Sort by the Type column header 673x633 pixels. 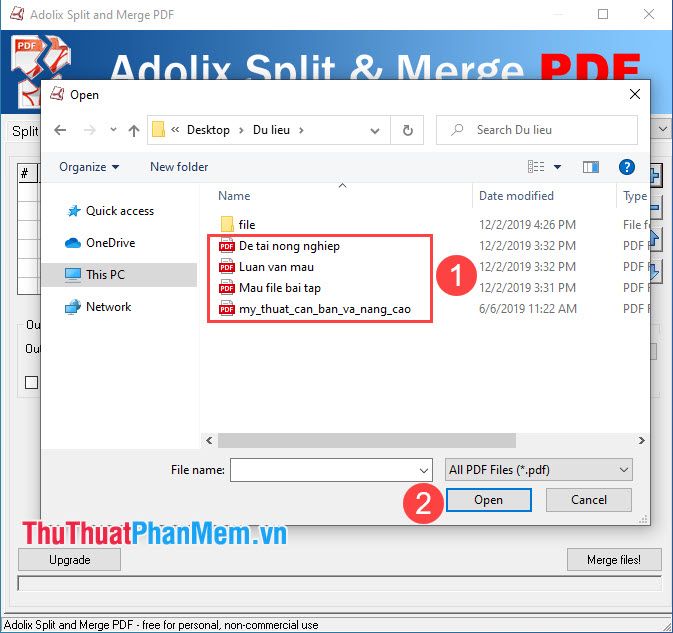635,196
